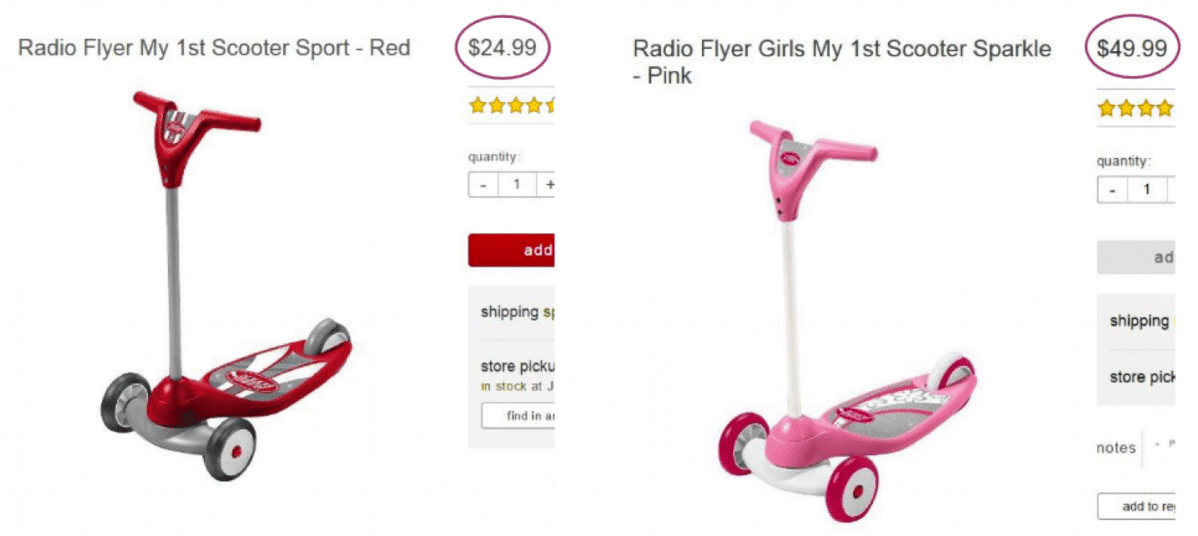The height and width of the screenshot is (536, 1198).
Task: Increase quantity for the red scooter
Action: [x=547, y=185]
